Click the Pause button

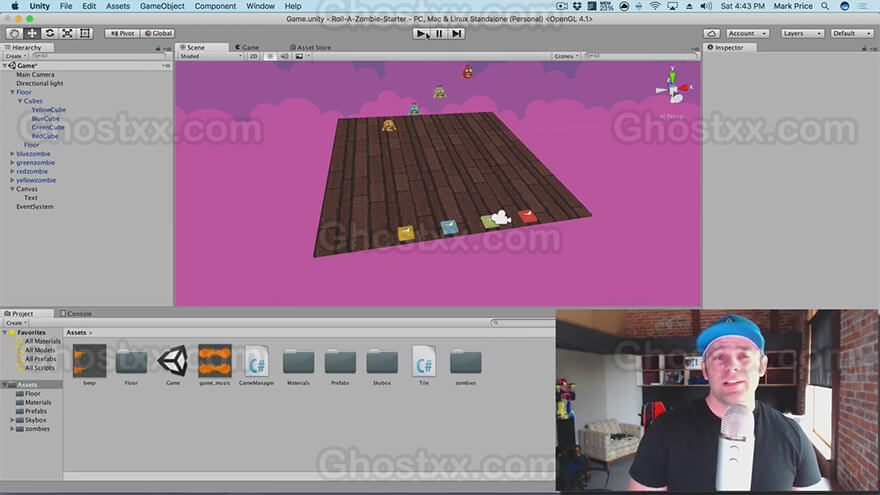(439, 34)
